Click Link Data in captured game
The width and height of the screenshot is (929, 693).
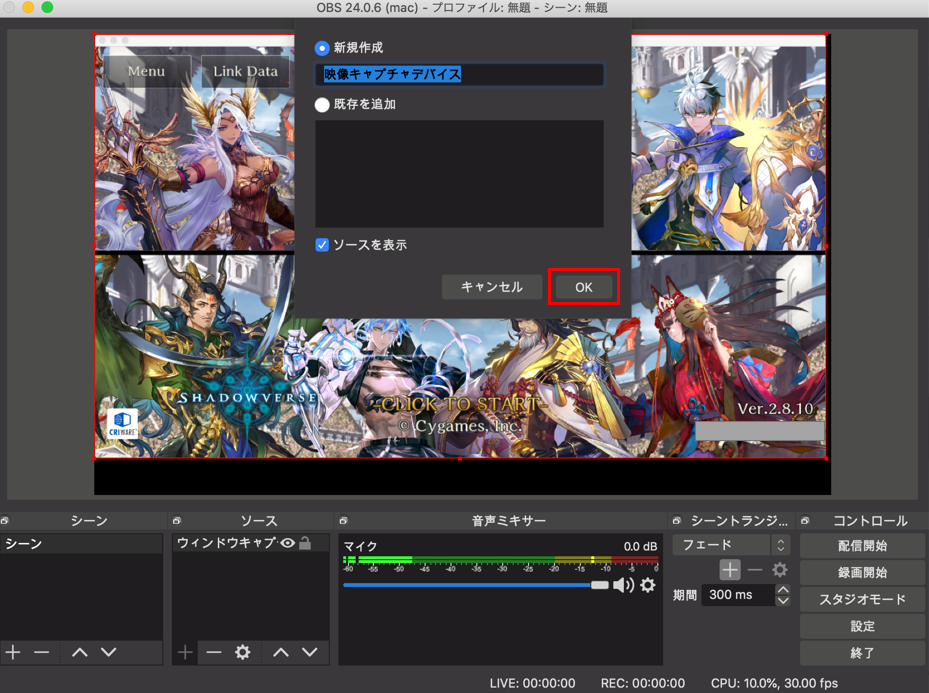[245, 71]
